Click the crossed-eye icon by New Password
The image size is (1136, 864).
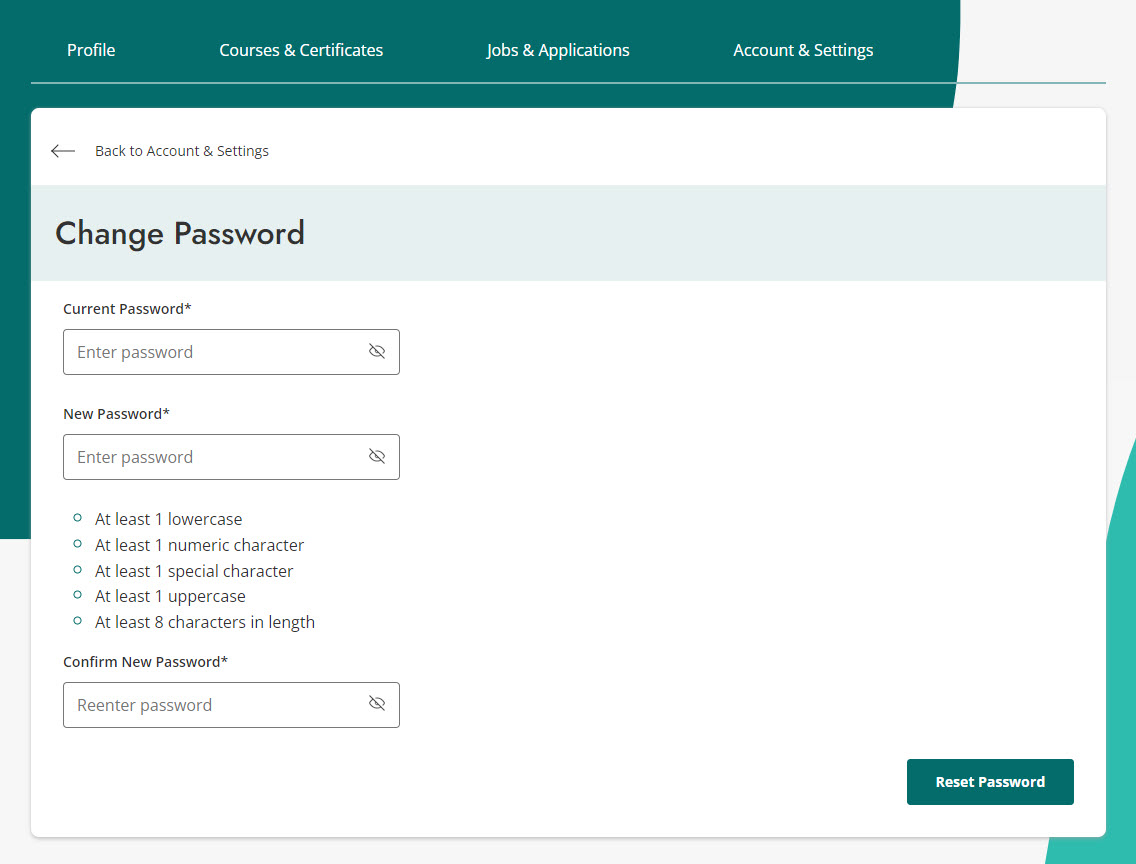(377, 456)
